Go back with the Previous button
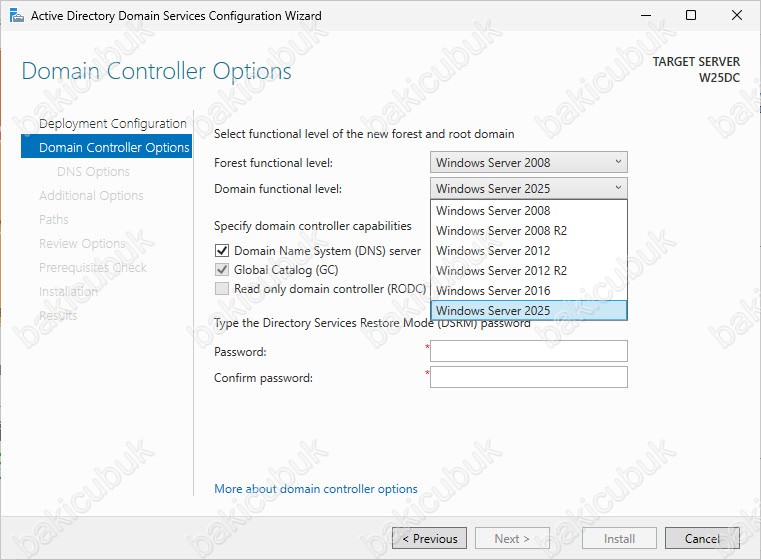This screenshot has width=761, height=560. pos(430,538)
